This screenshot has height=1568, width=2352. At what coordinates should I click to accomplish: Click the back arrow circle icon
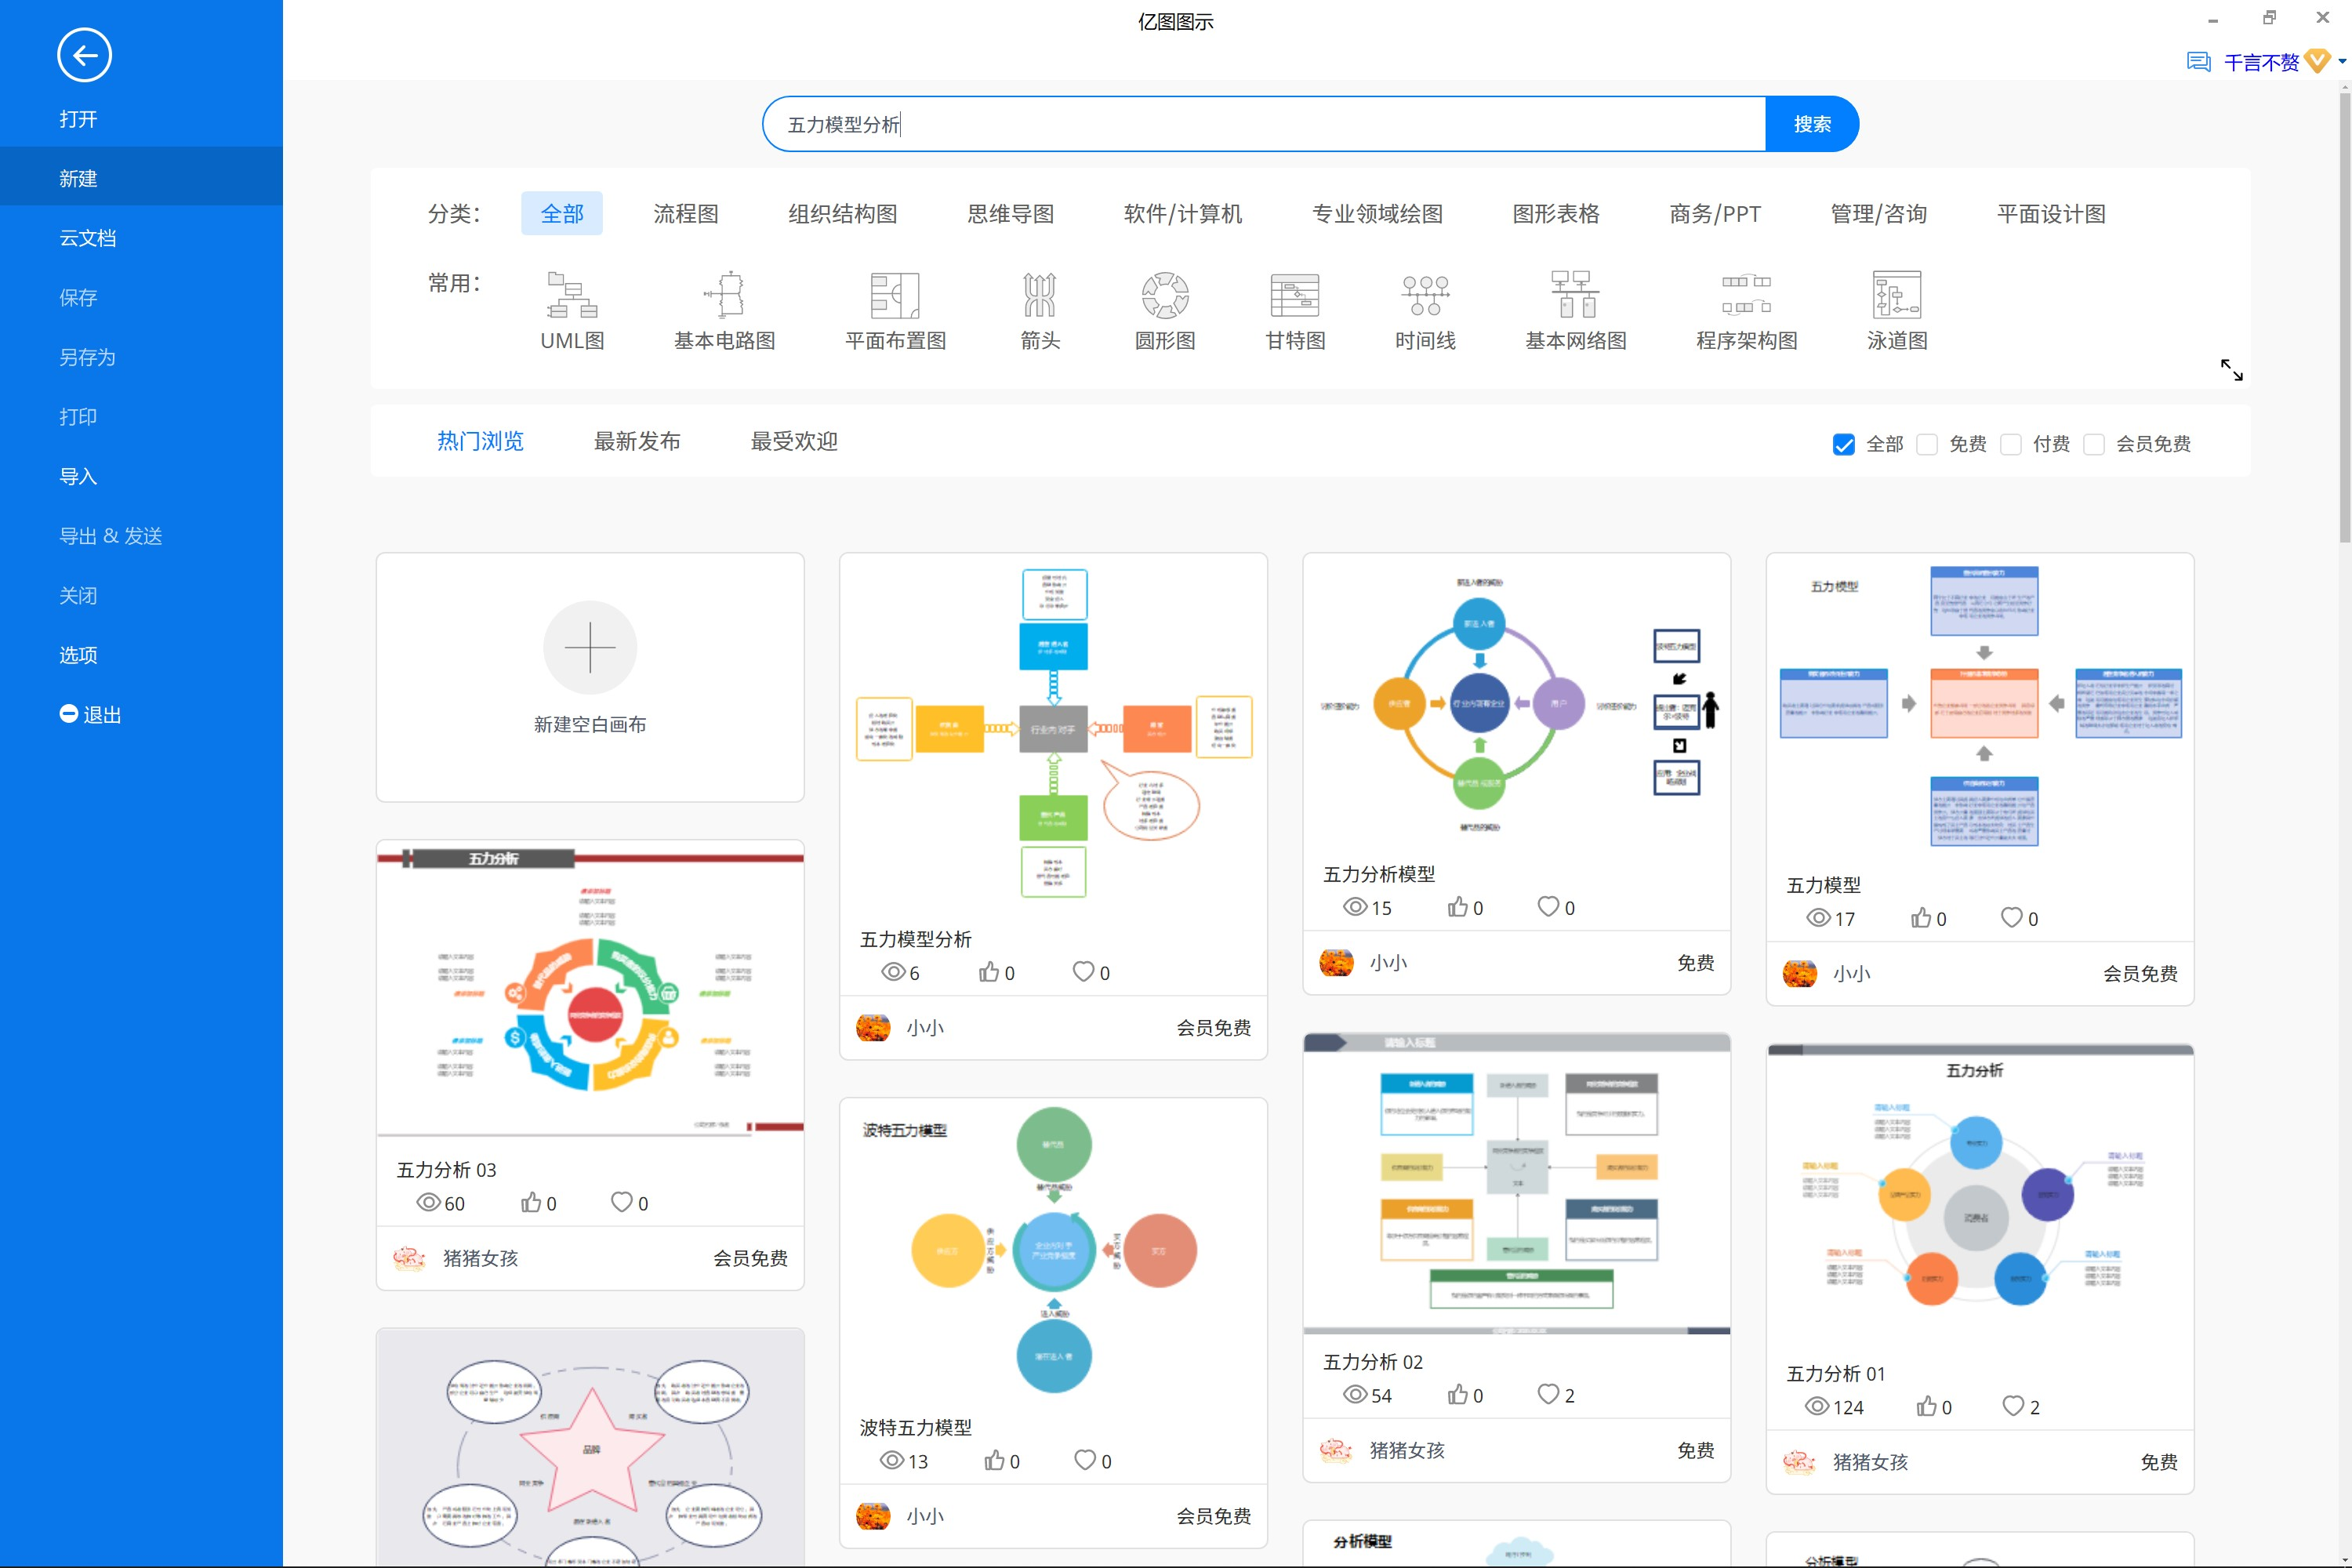click(84, 56)
